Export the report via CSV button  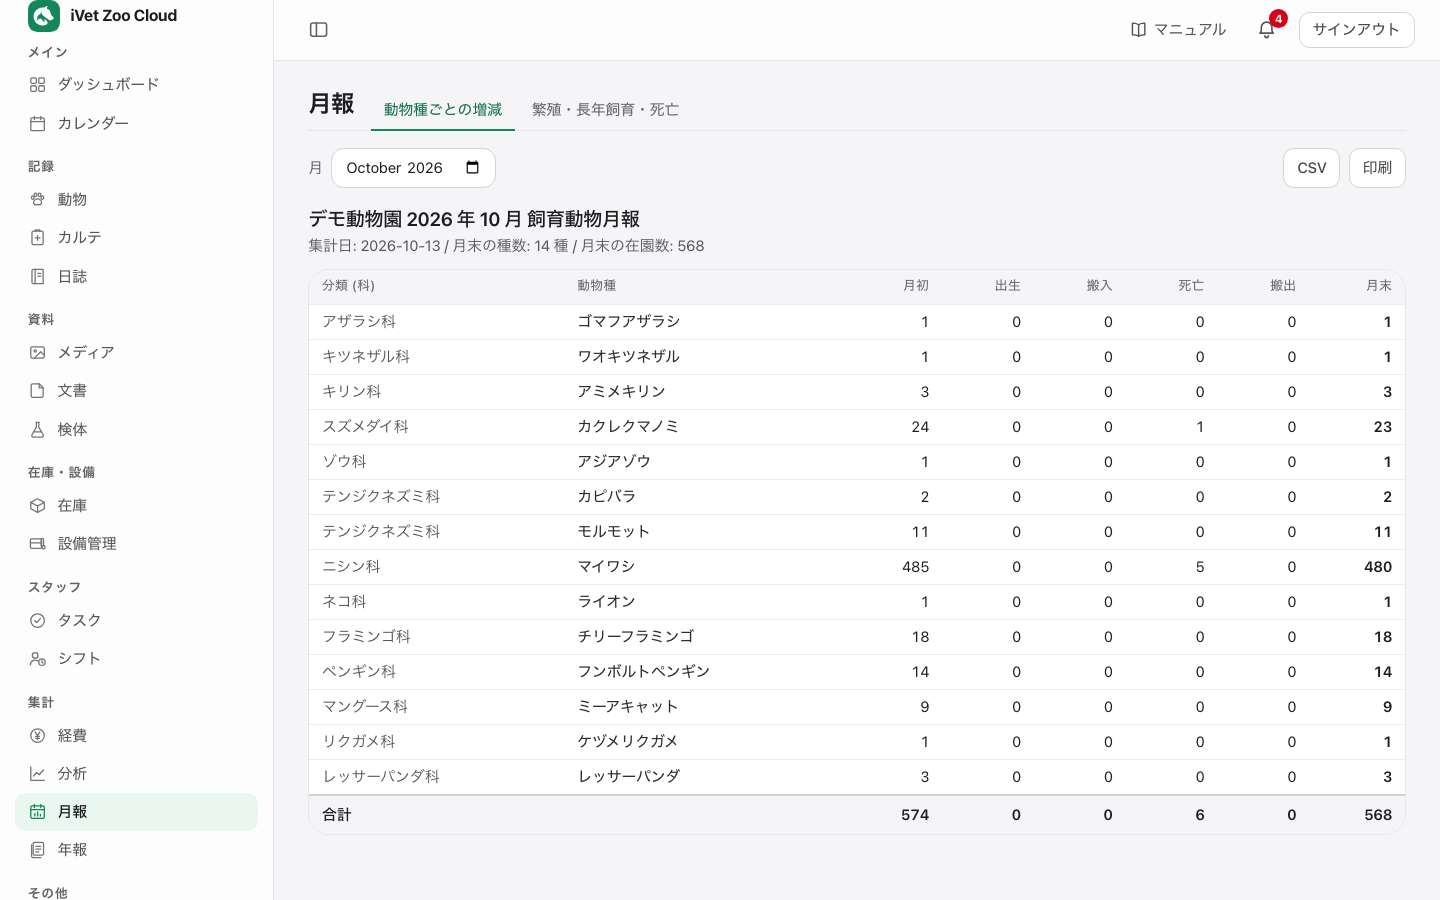tap(1311, 168)
